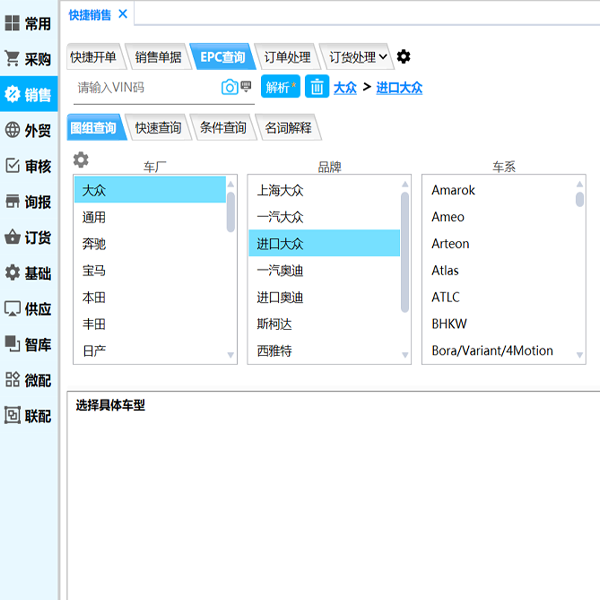Open 采购 module in the sidebar
The image size is (600, 600).
(28, 59)
